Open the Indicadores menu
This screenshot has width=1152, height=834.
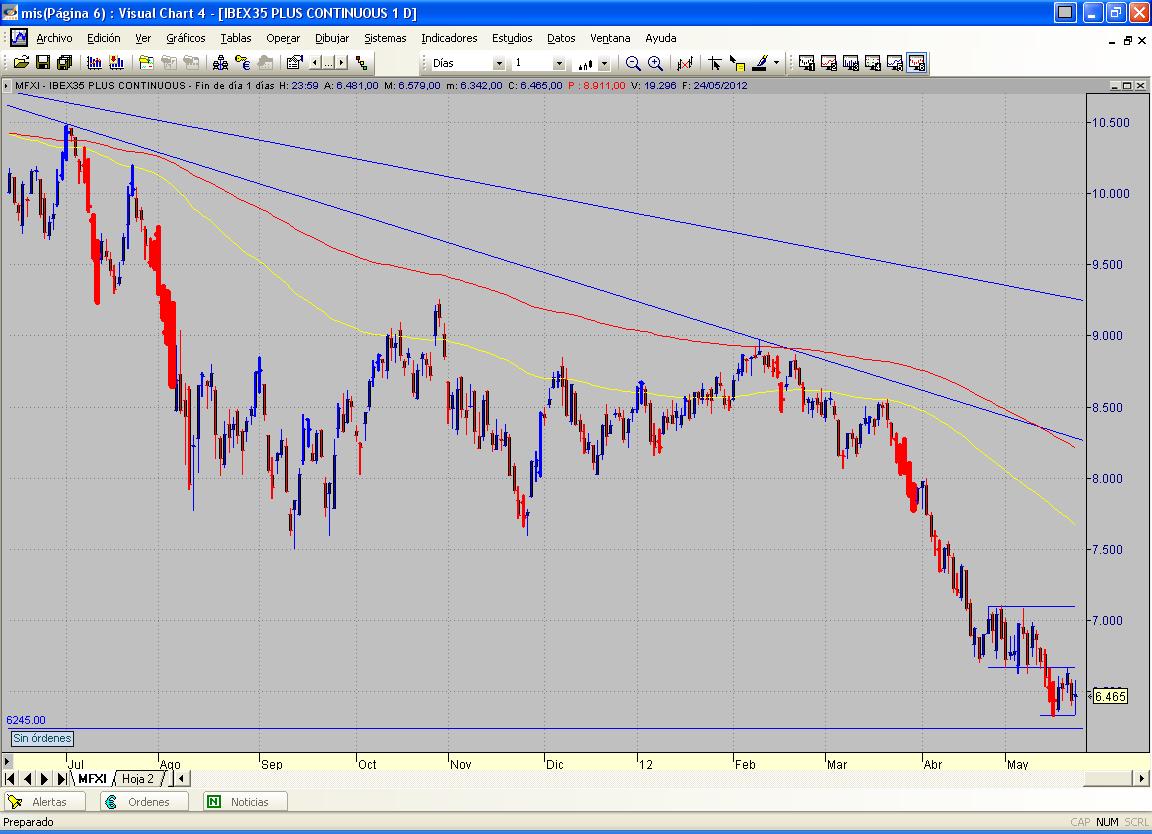pyautogui.click(x=449, y=38)
